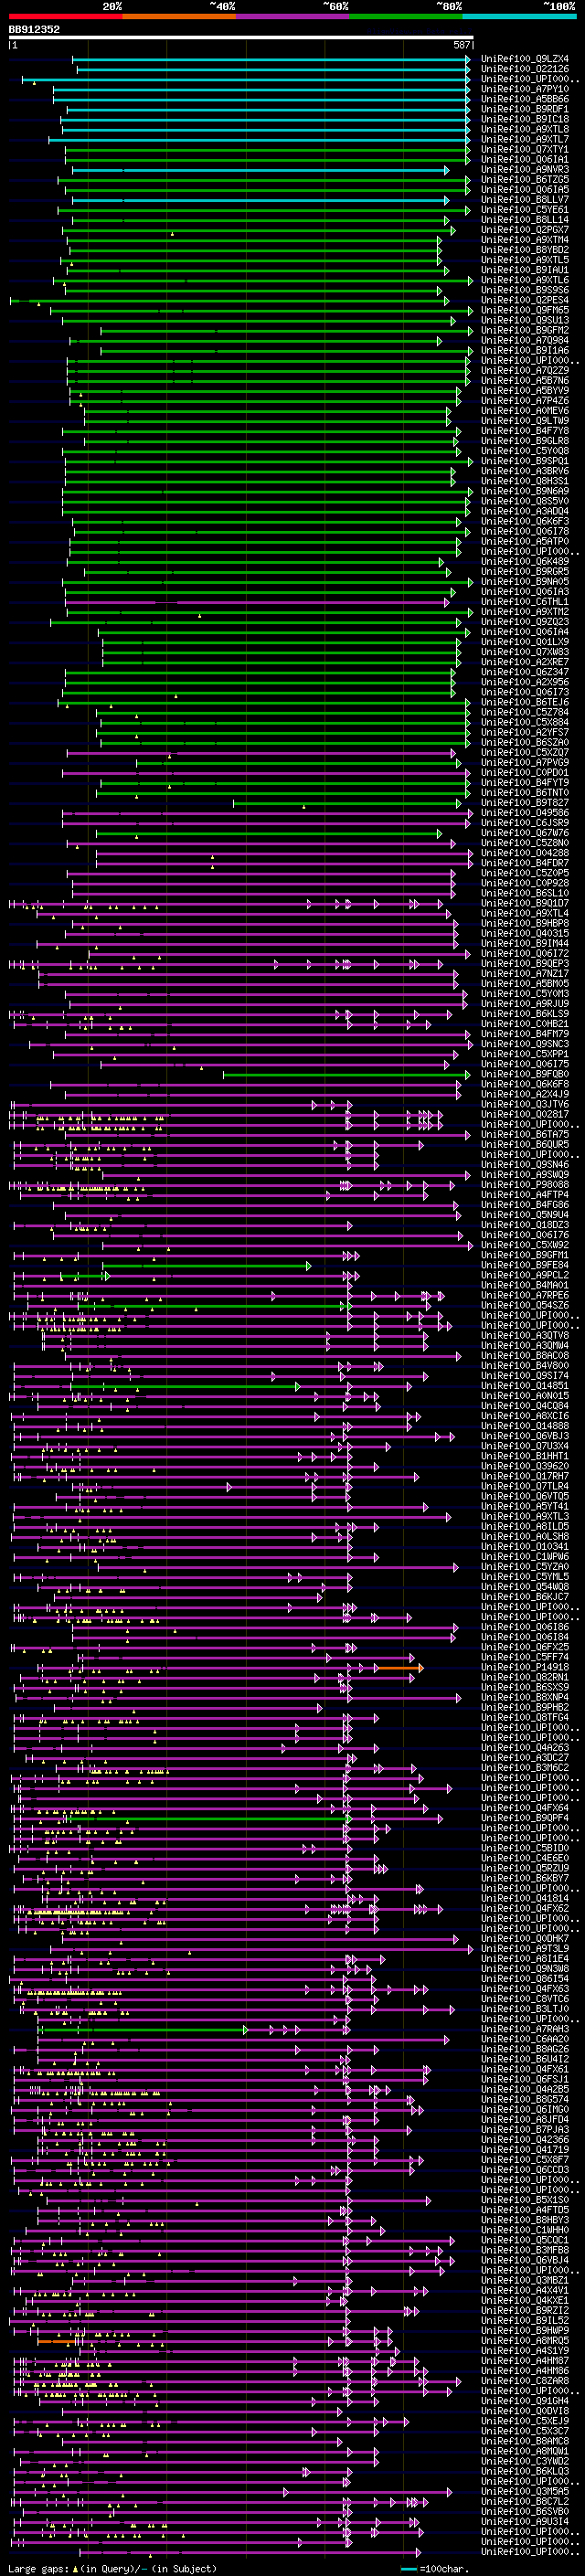Click the white query bar under BB912352
Screen dimensions: 585x2576
coord(241,38)
